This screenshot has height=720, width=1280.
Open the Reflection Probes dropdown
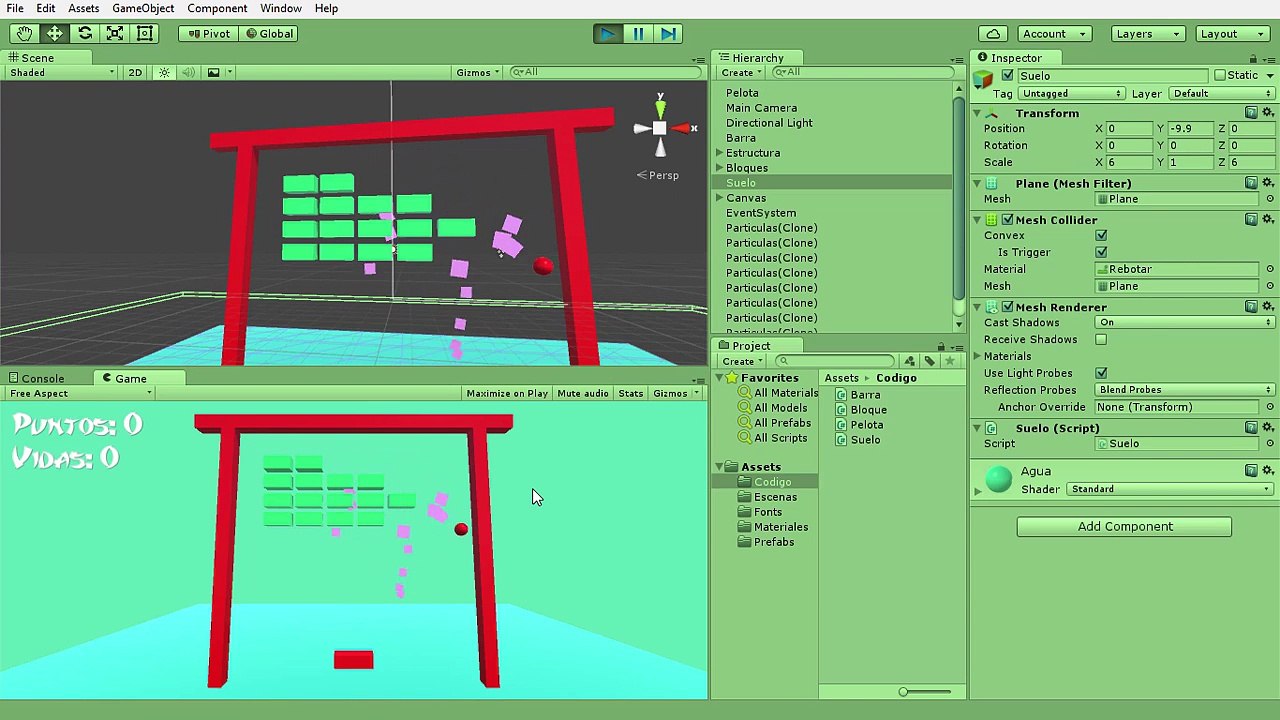[x=1185, y=390]
